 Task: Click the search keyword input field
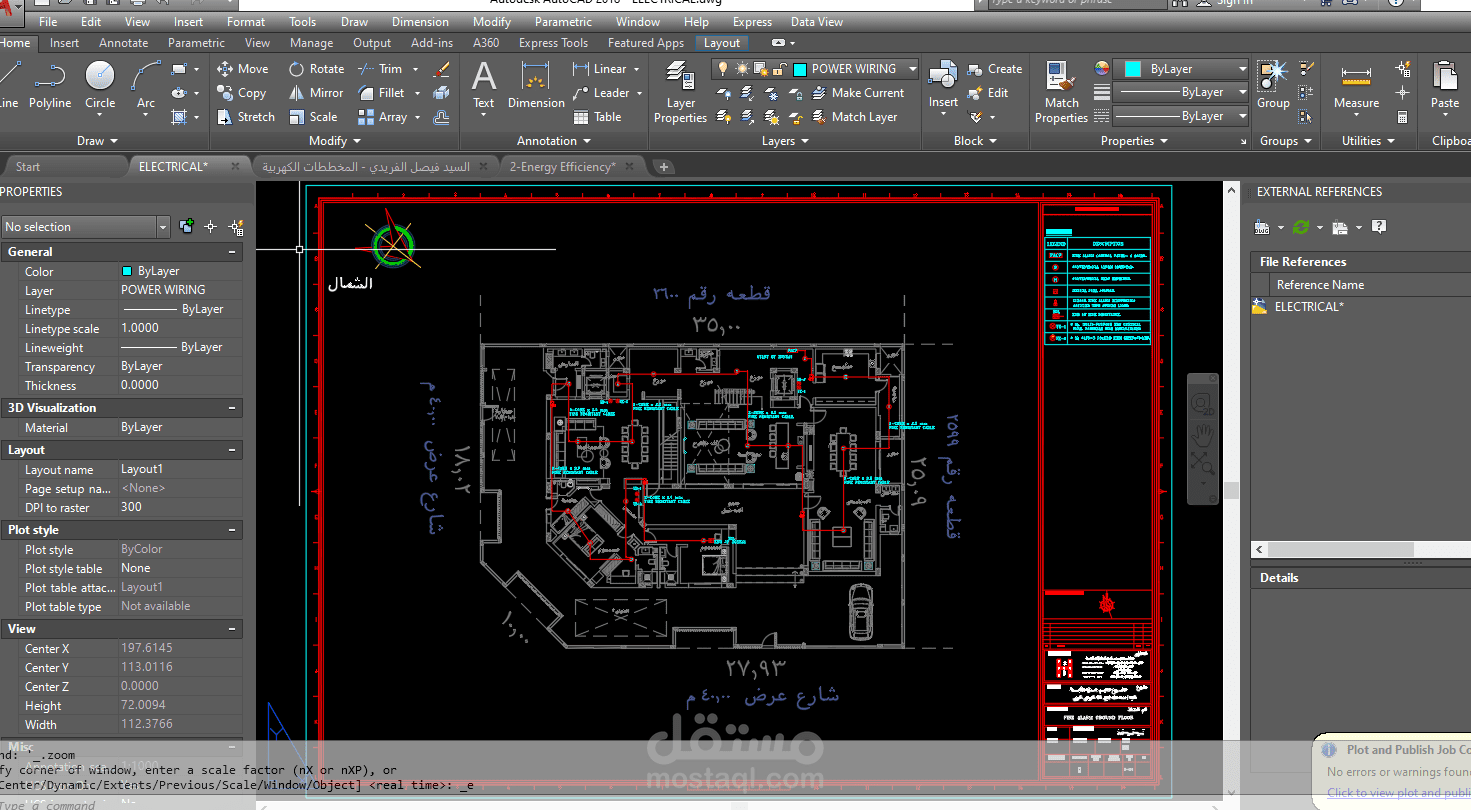[x=1078, y=4]
